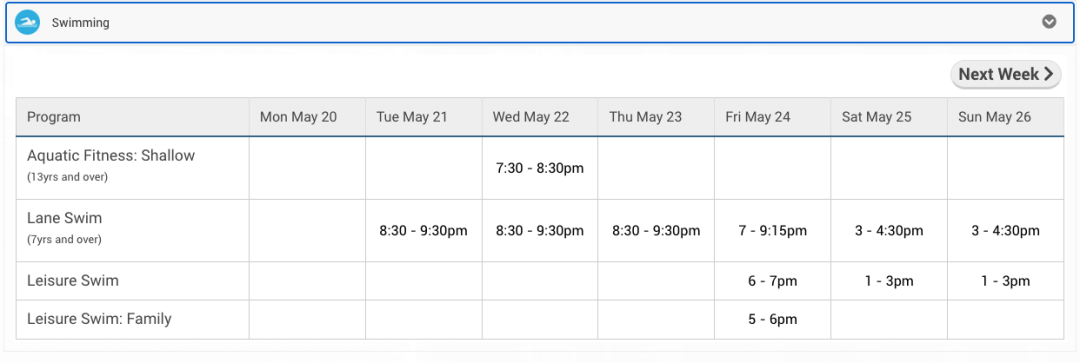Viewport: 1080px width, 363px height.
Task: Select Saturday 1 - 3pm Leisure Swim slot
Action: pyautogui.click(x=889, y=281)
